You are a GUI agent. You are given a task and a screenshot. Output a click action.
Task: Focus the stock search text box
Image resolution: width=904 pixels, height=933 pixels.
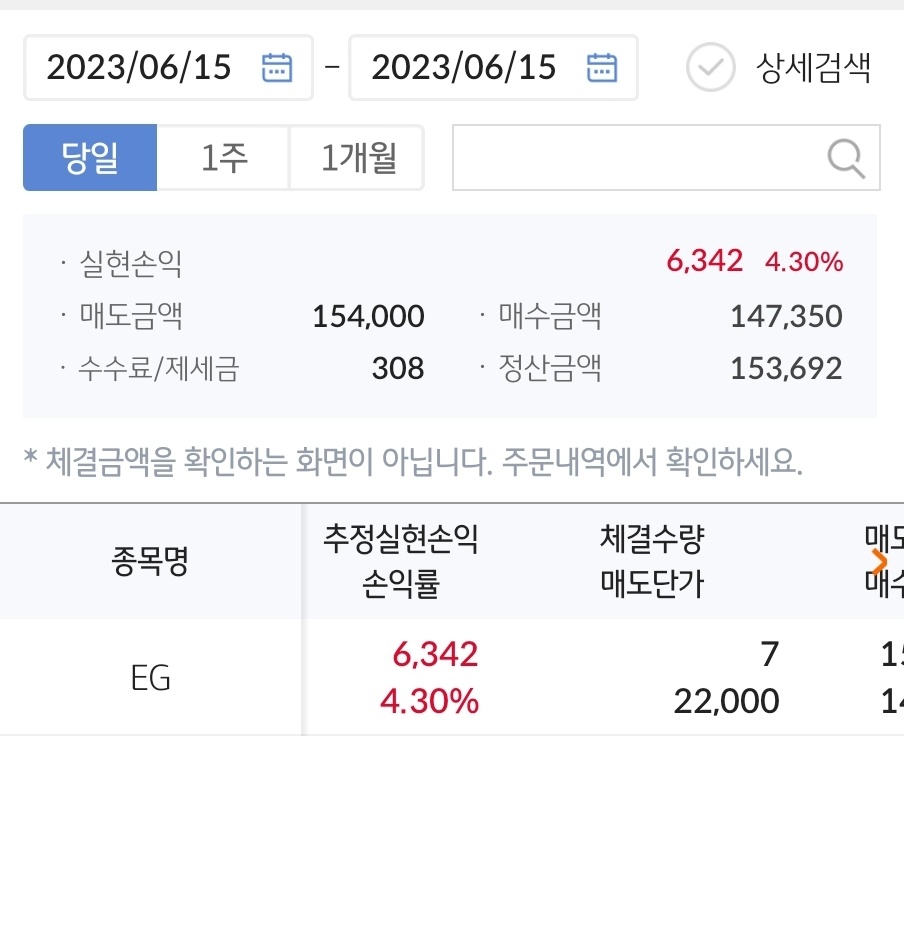pos(666,158)
